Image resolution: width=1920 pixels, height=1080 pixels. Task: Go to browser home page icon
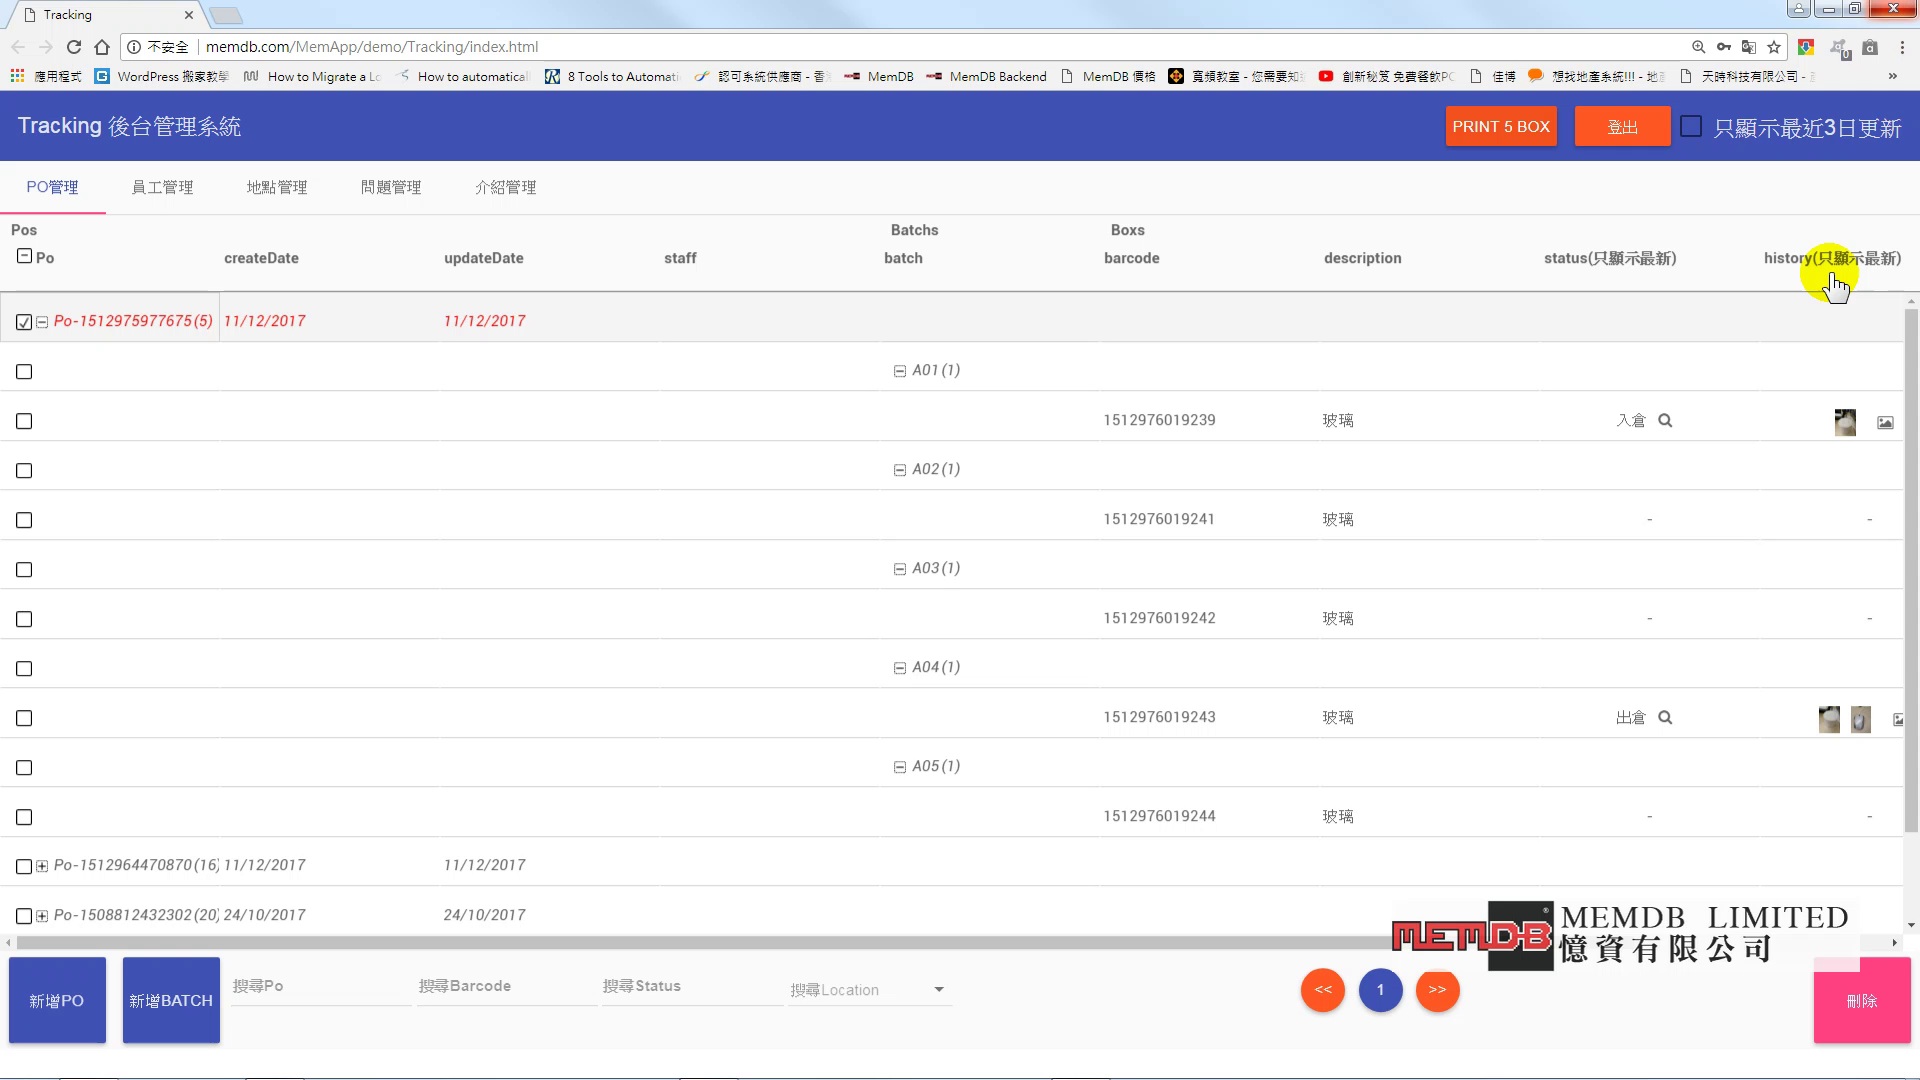(102, 47)
